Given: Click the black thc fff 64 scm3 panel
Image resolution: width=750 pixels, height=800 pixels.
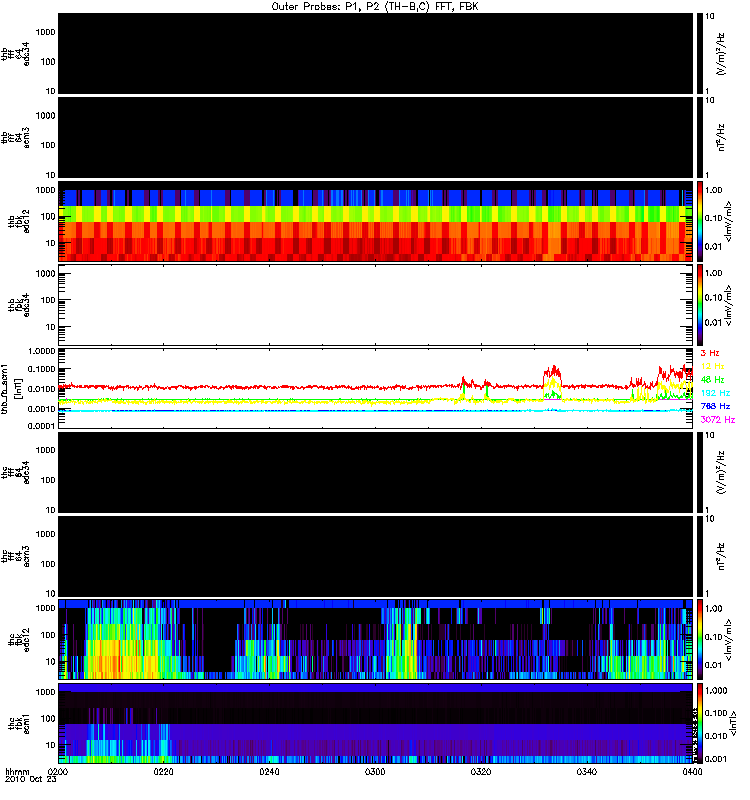Looking at the screenshot, I should [x=376, y=556].
